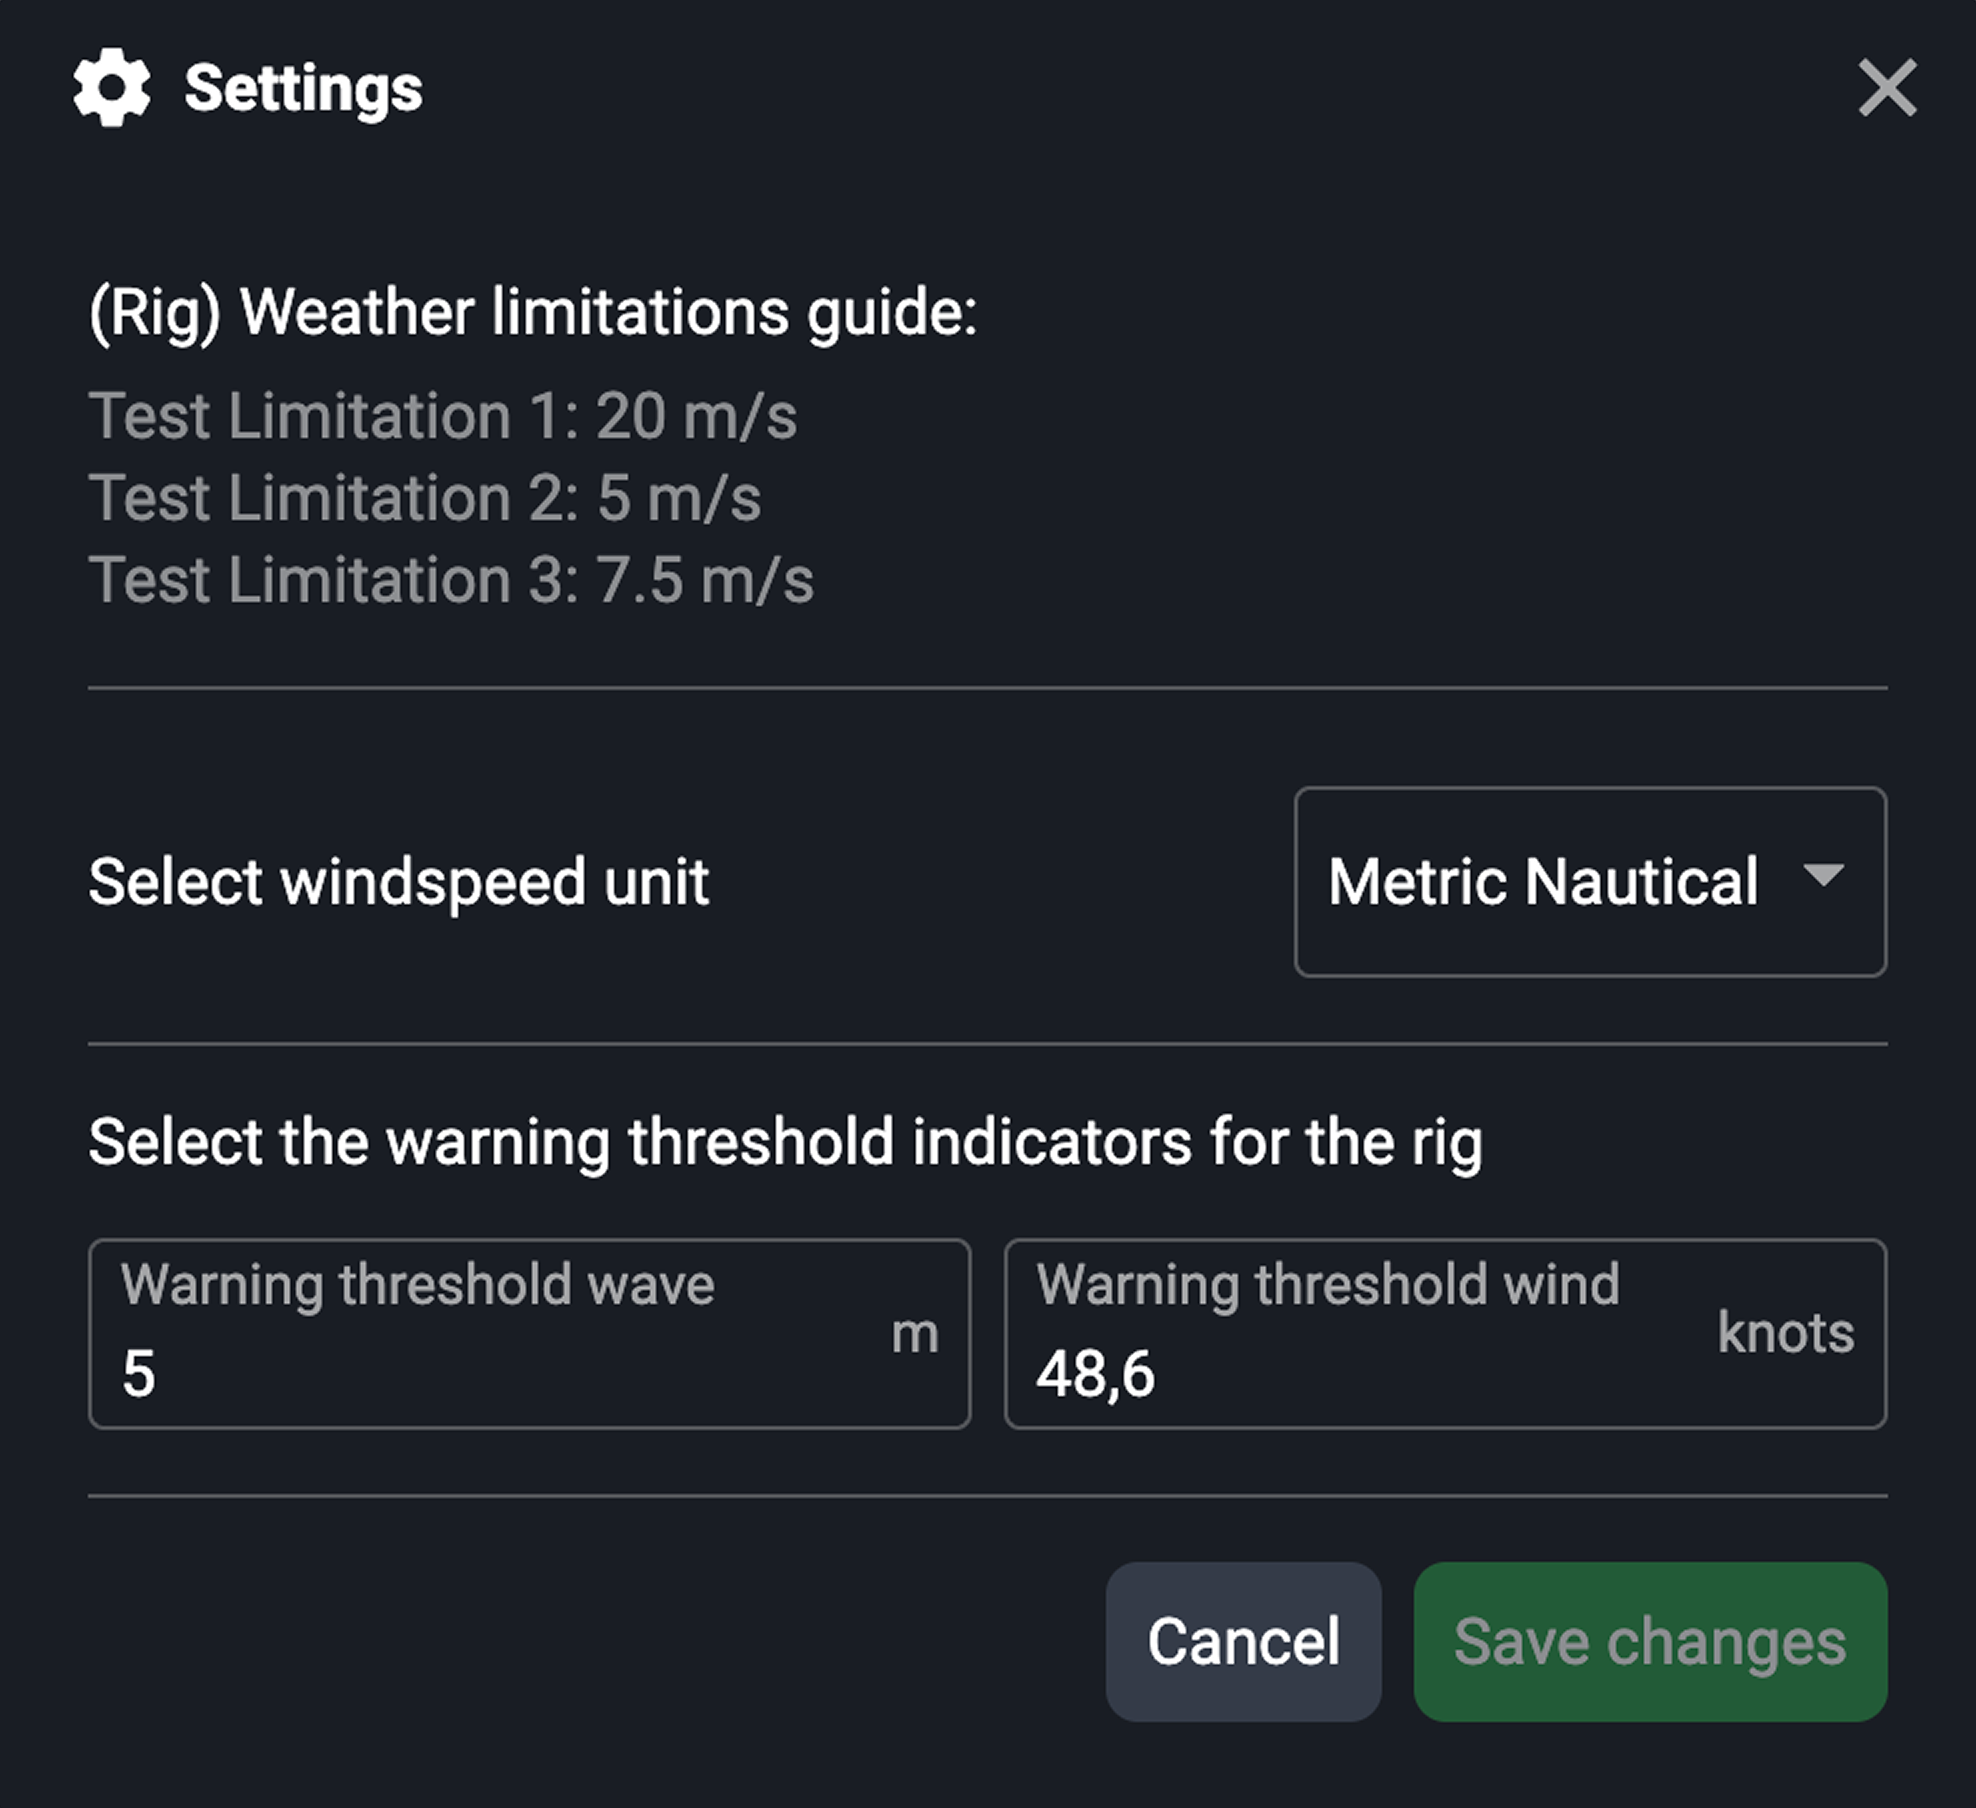Viewport: 1976px width, 1808px height.
Task: Click the Cancel button
Action: pos(1243,1641)
